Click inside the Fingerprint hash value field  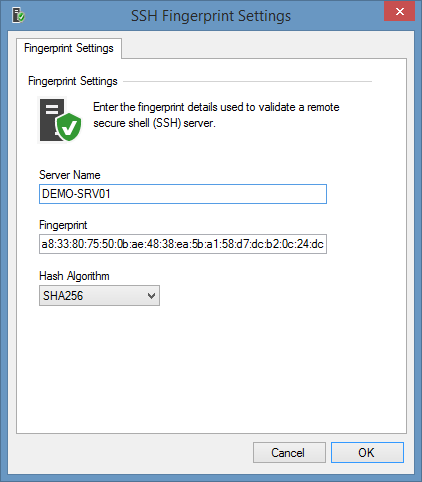click(183, 244)
